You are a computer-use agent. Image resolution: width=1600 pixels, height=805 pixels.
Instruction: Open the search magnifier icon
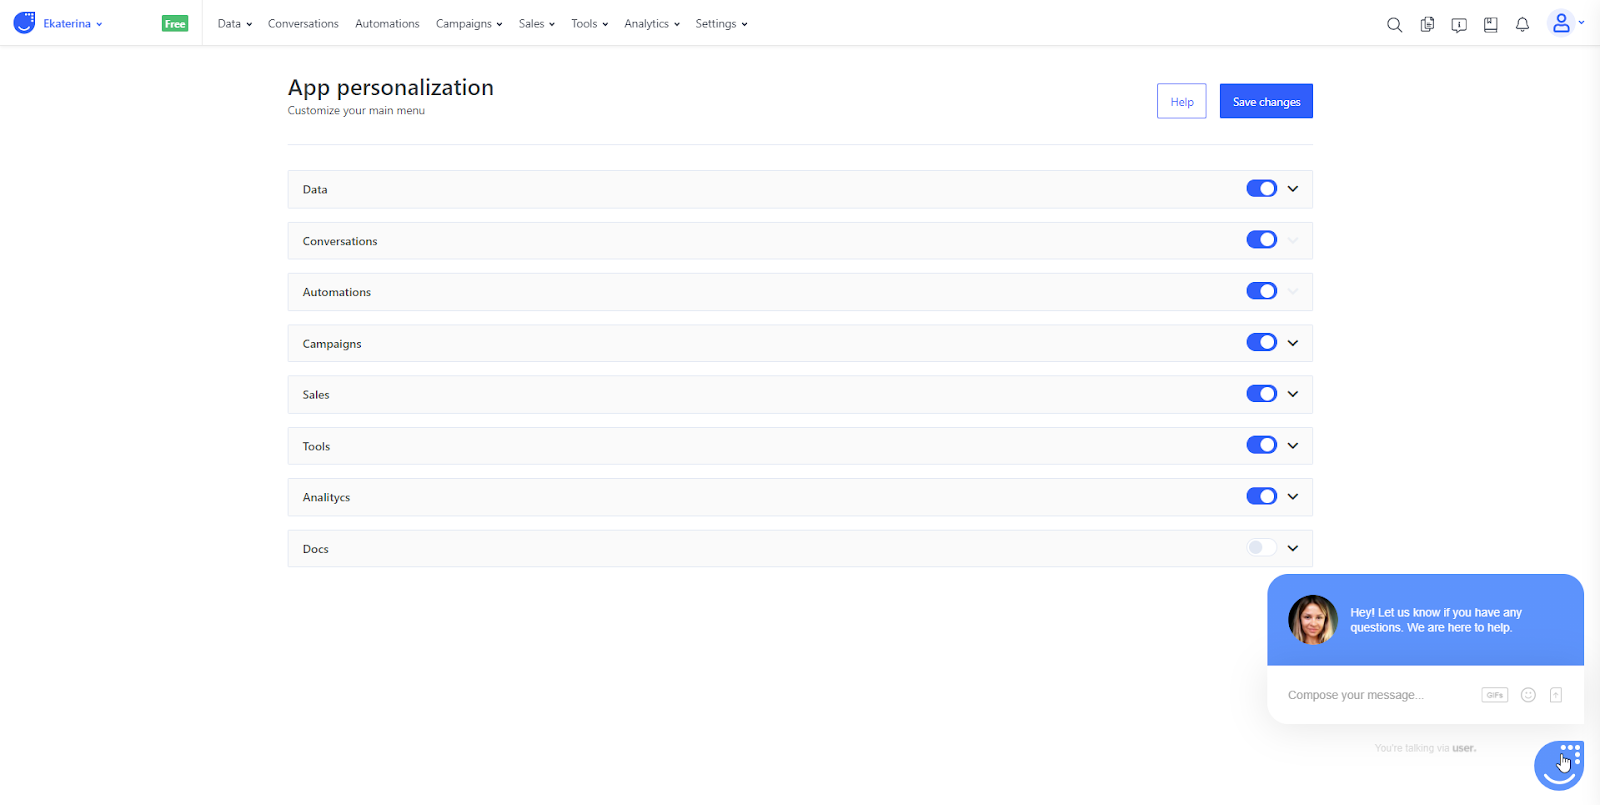tap(1394, 24)
